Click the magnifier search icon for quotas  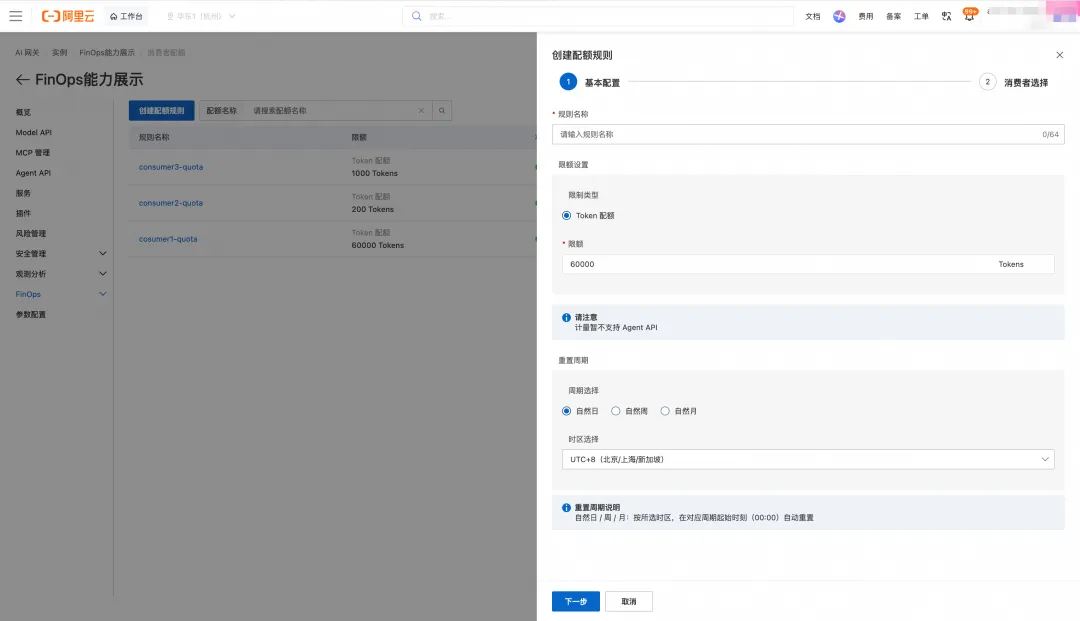[x=442, y=110]
